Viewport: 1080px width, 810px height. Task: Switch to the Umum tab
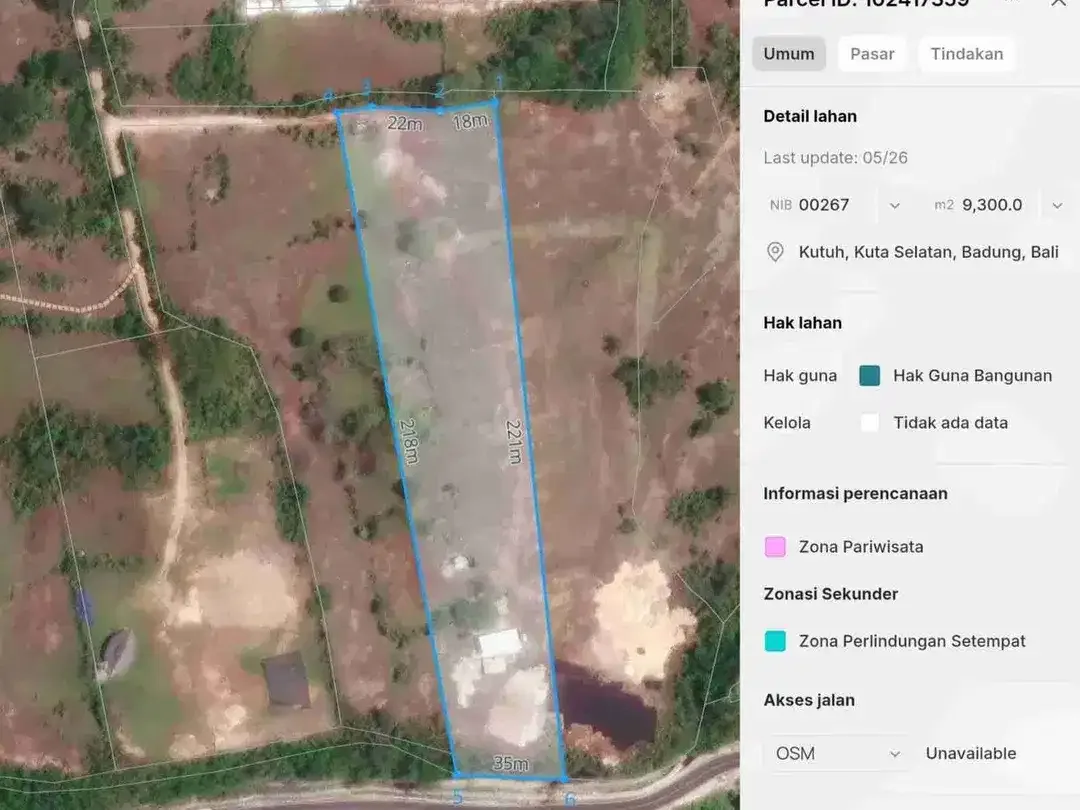[789, 54]
